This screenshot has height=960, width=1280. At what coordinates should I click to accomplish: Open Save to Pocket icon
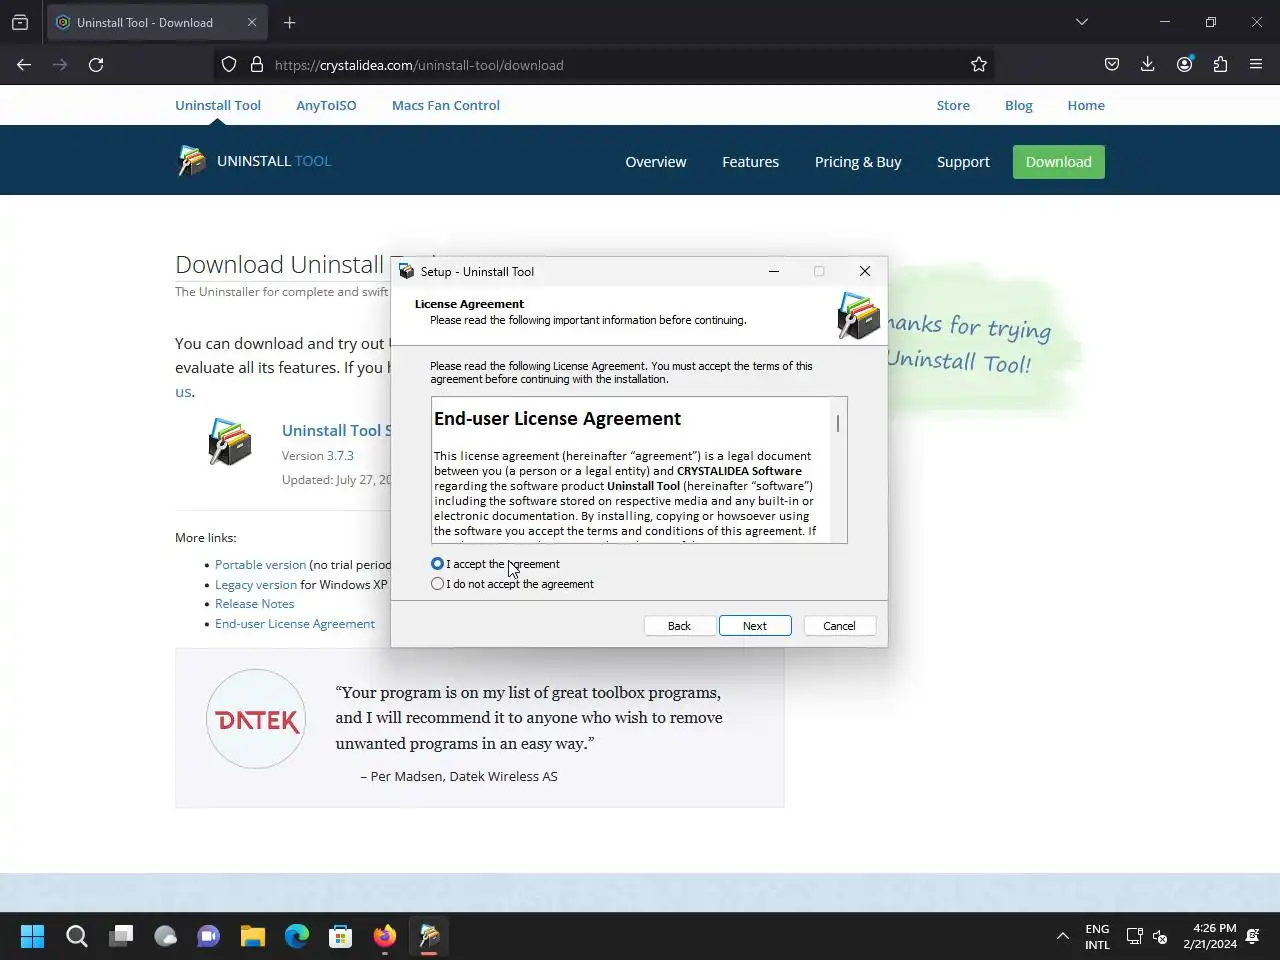[1112, 65]
